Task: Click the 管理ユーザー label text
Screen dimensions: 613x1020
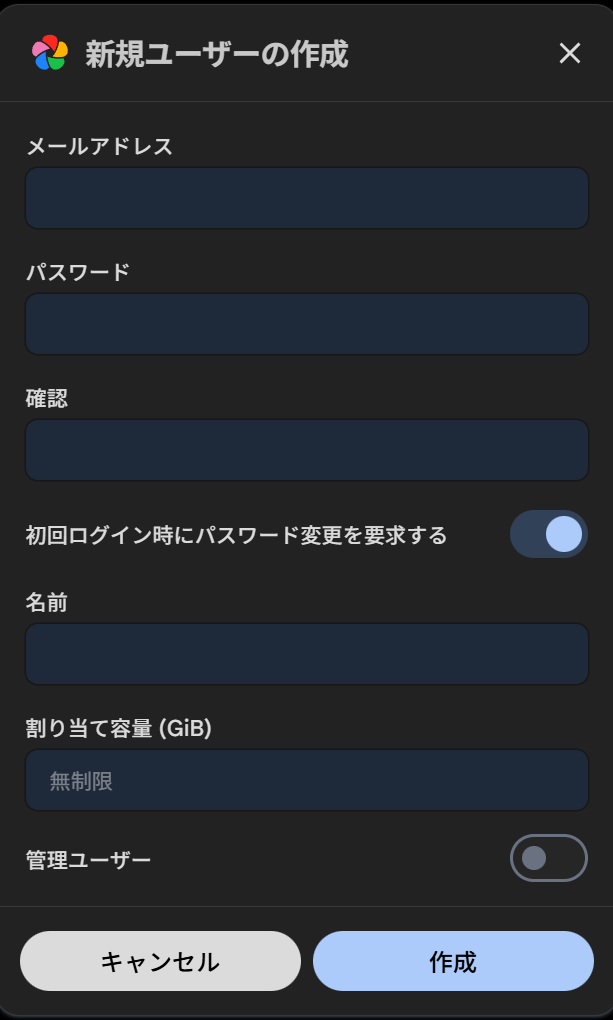Action: click(88, 859)
